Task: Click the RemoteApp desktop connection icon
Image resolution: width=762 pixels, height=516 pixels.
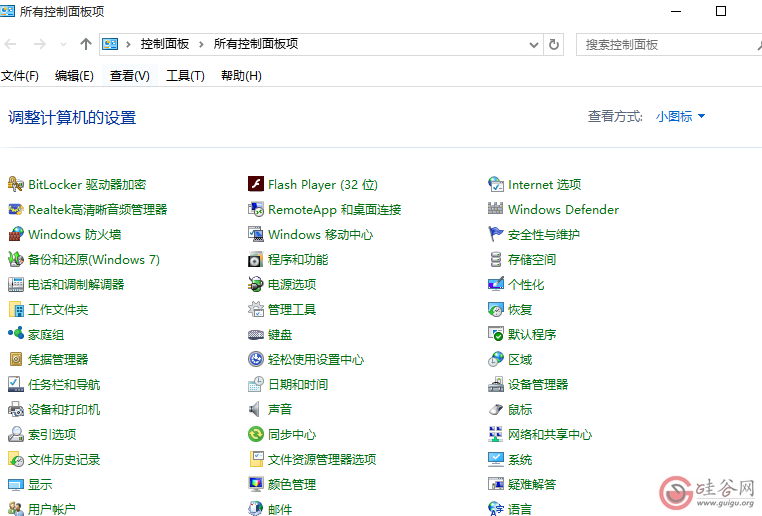Action: pos(256,209)
